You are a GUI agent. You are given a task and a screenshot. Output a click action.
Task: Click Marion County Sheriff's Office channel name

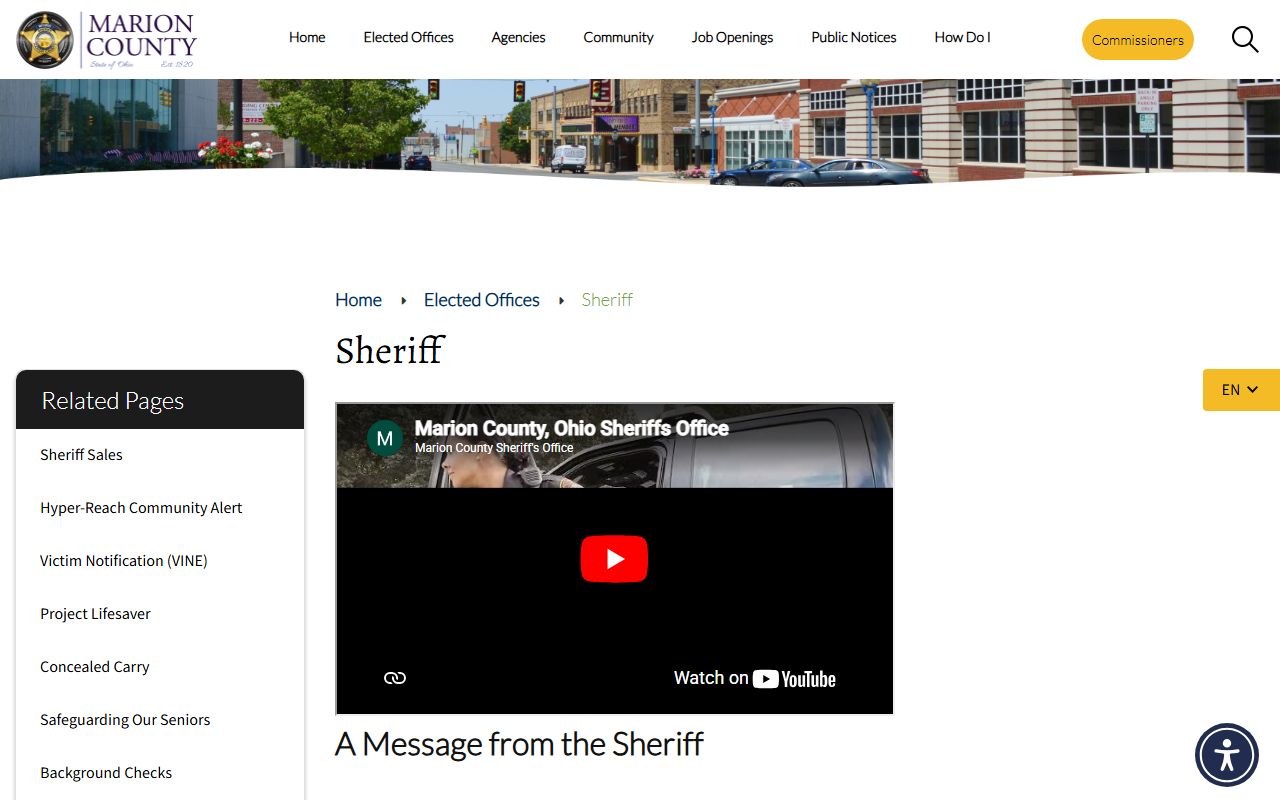click(494, 448)
